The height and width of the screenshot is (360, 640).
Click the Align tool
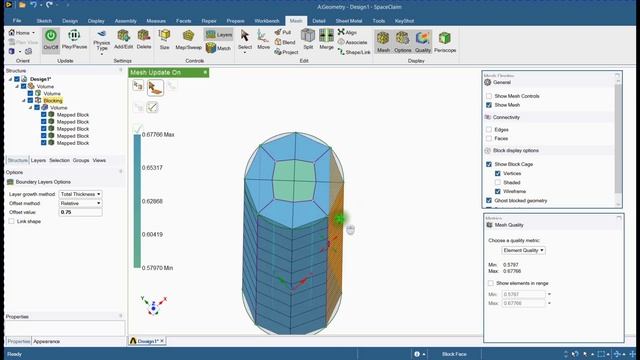347,32
